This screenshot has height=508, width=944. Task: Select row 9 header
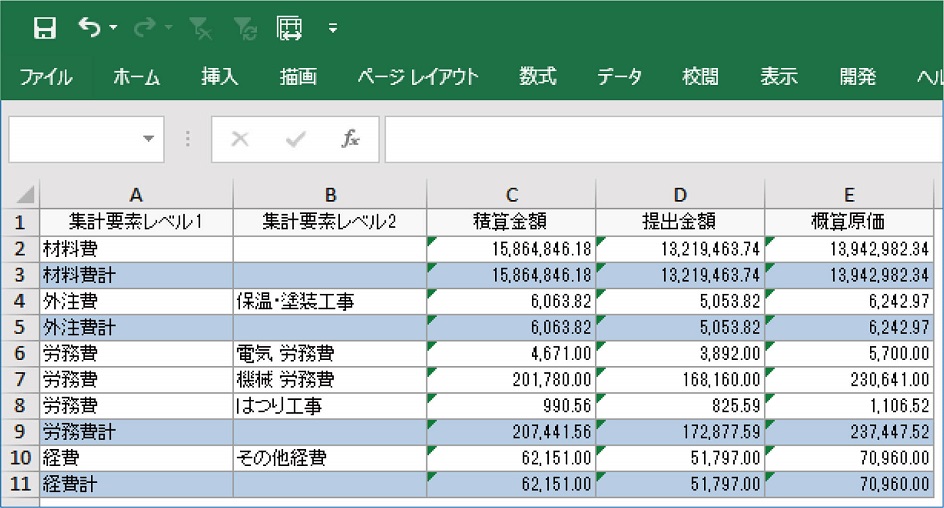(20, 432)
